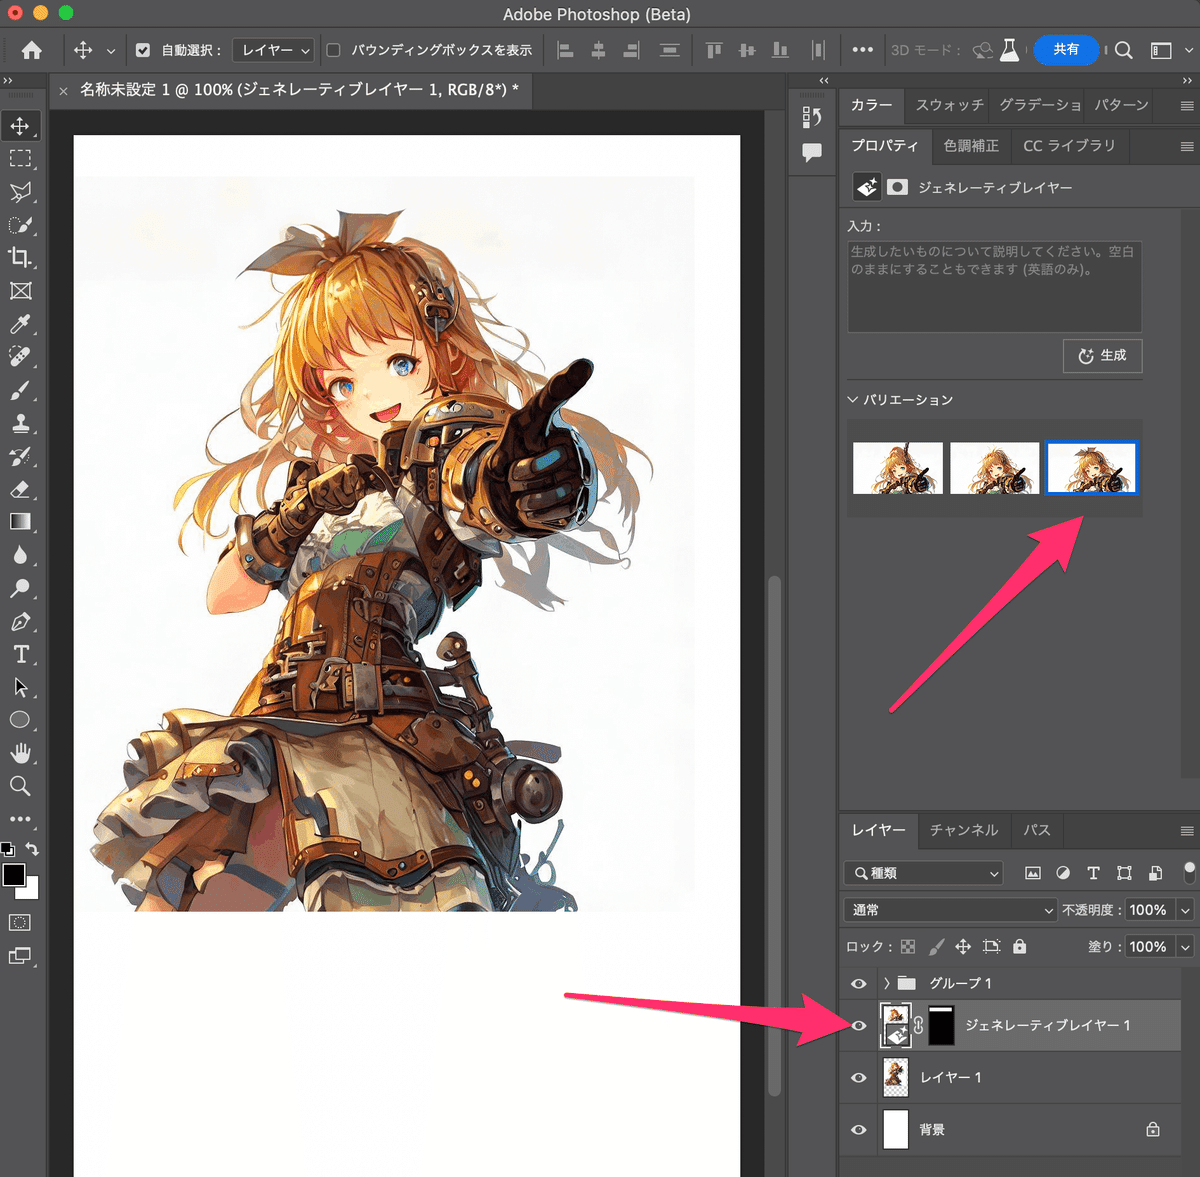The width and height of the screenshot is (1200, 1177).
Task: Expand the グループ 1 layer group
Action: (x=884, y=983)
